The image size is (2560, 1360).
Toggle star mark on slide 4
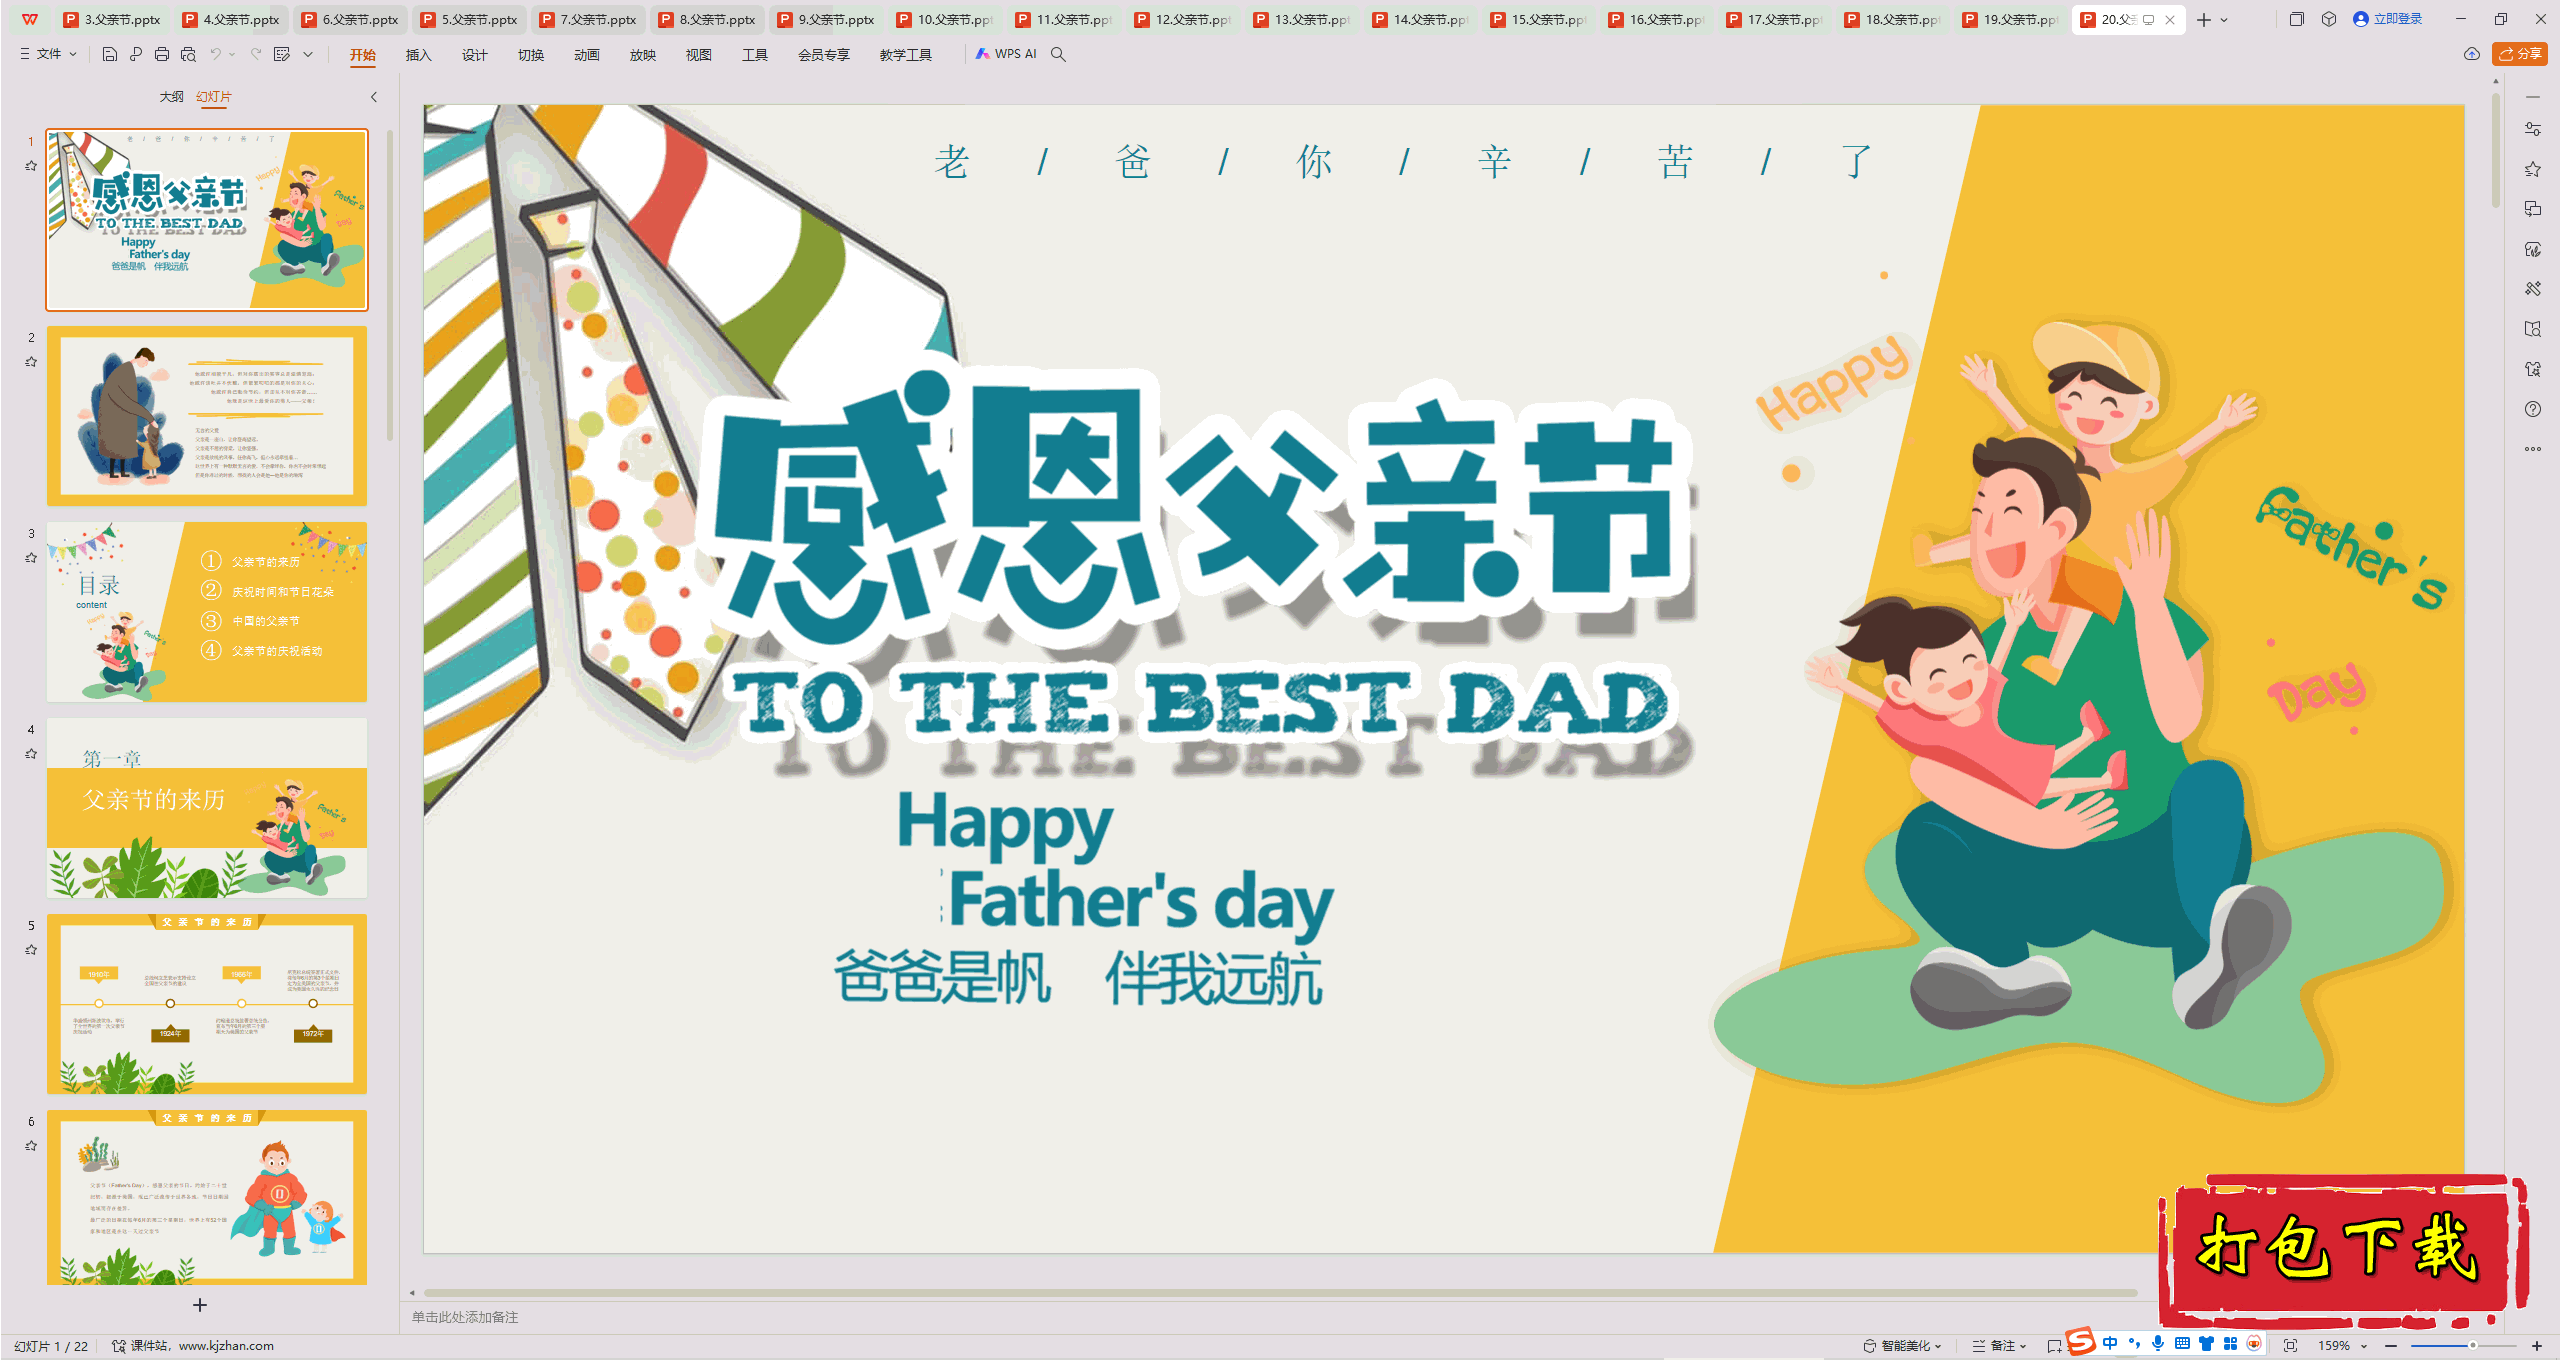(31, 754)
